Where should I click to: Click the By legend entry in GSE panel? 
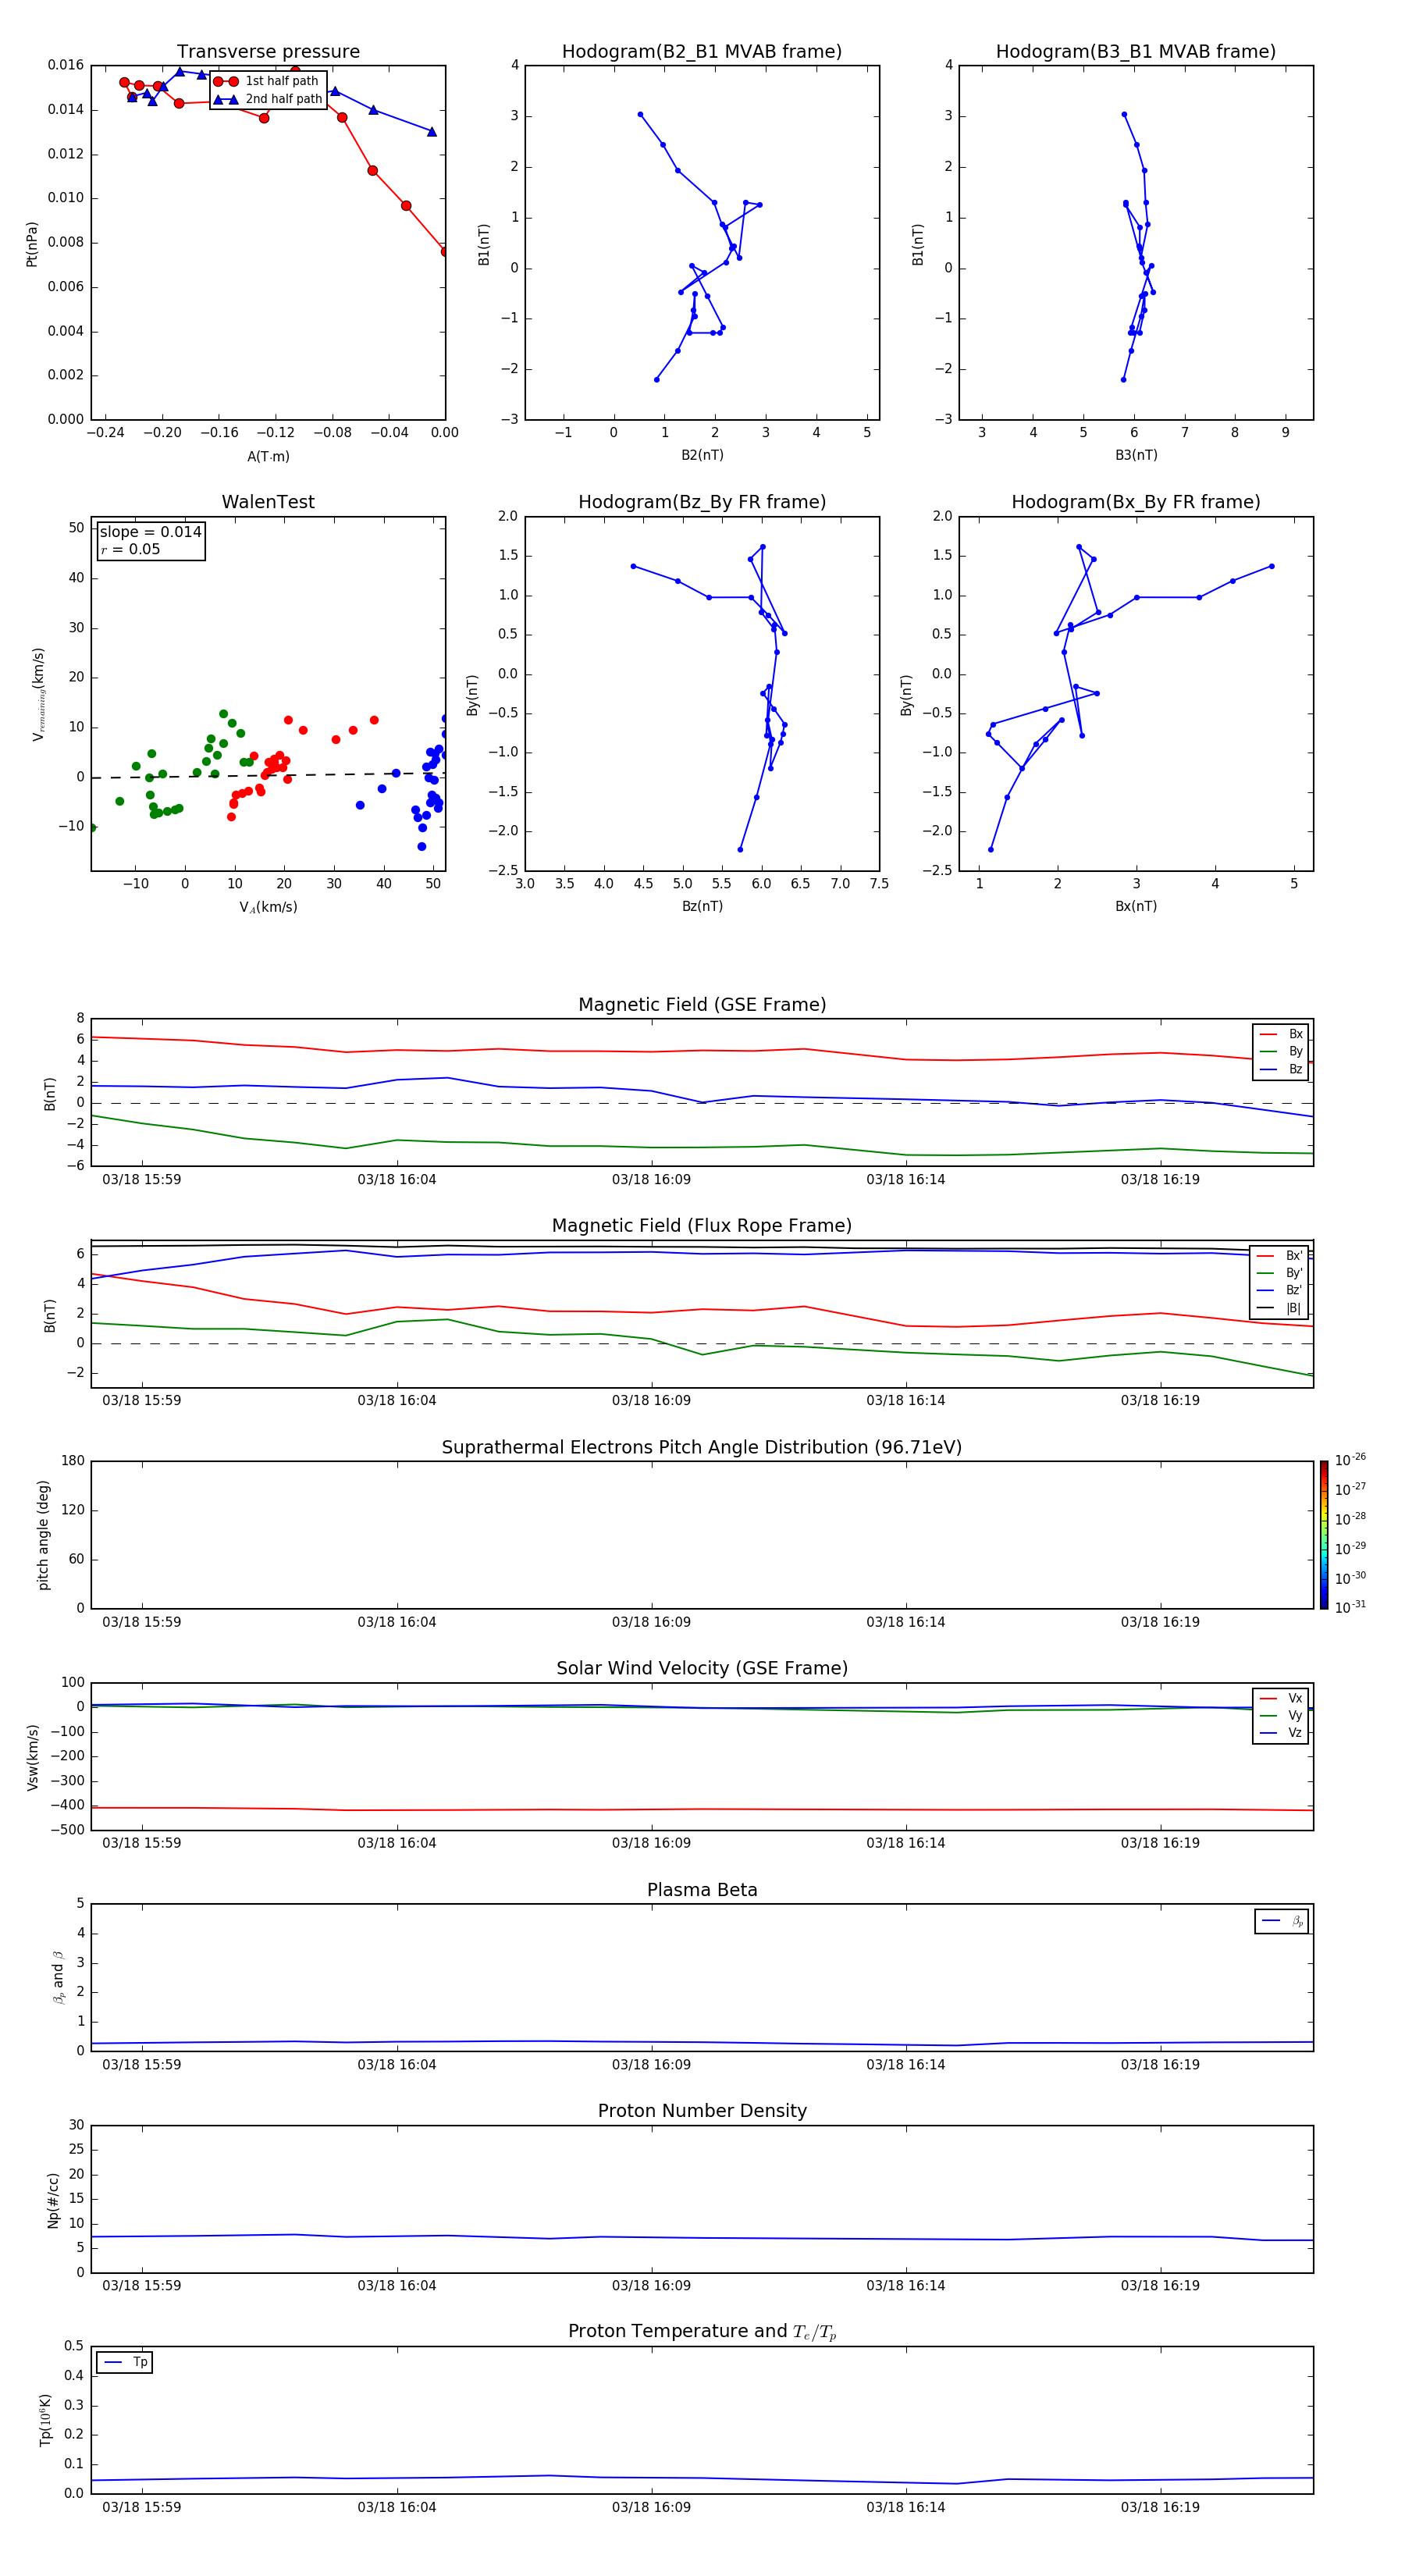tap(1281, 1051)
